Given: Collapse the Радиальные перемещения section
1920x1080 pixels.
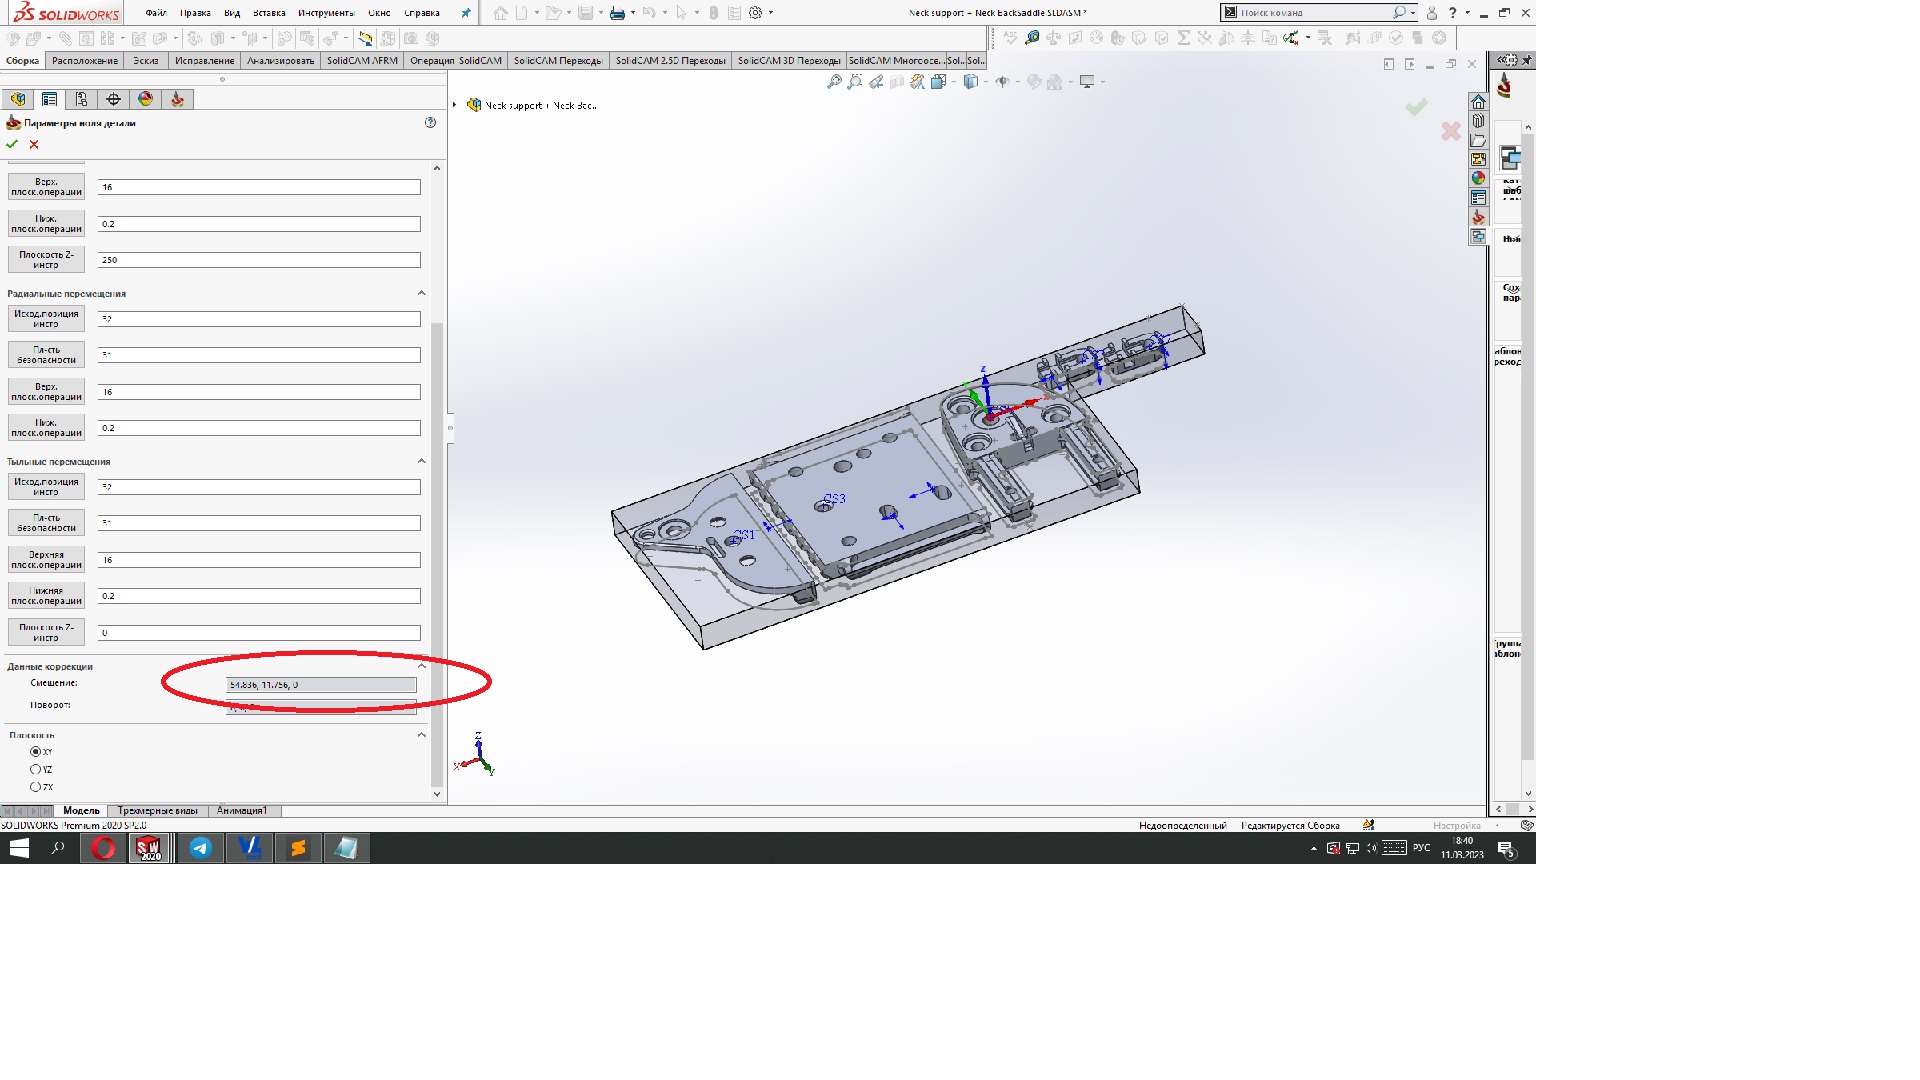Looking at the screenshot, I should pyautogui.click(x=421, y=293).
